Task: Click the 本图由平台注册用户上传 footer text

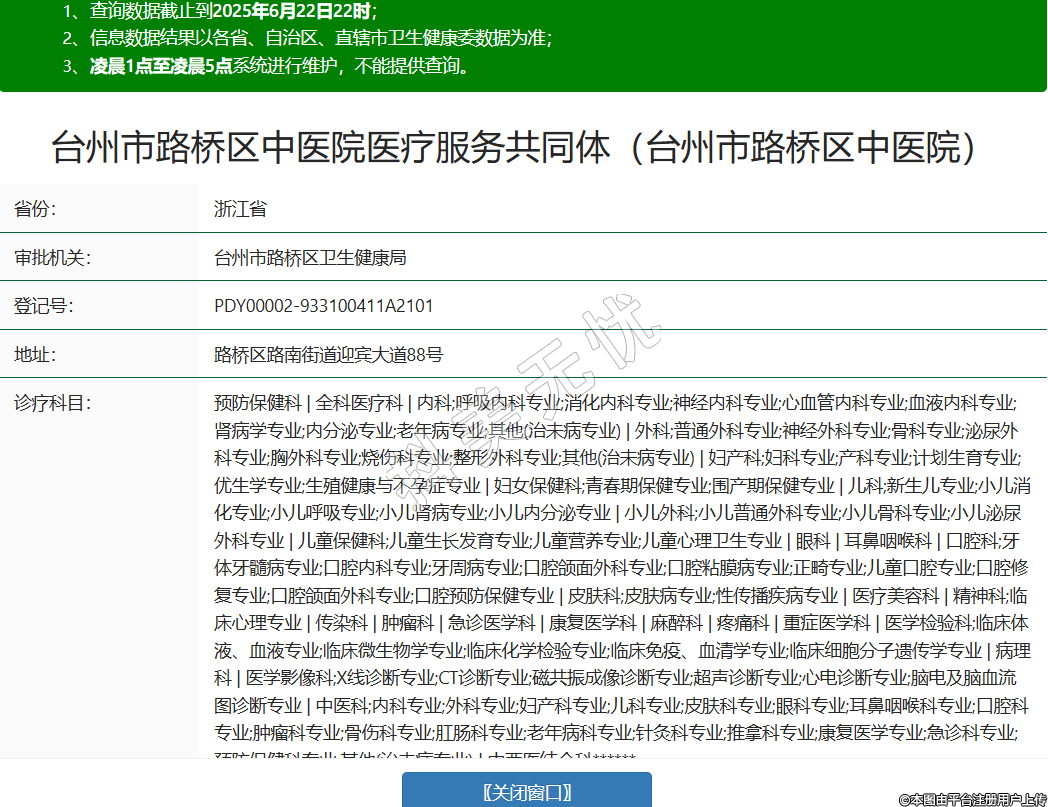Action: [972, 799]
